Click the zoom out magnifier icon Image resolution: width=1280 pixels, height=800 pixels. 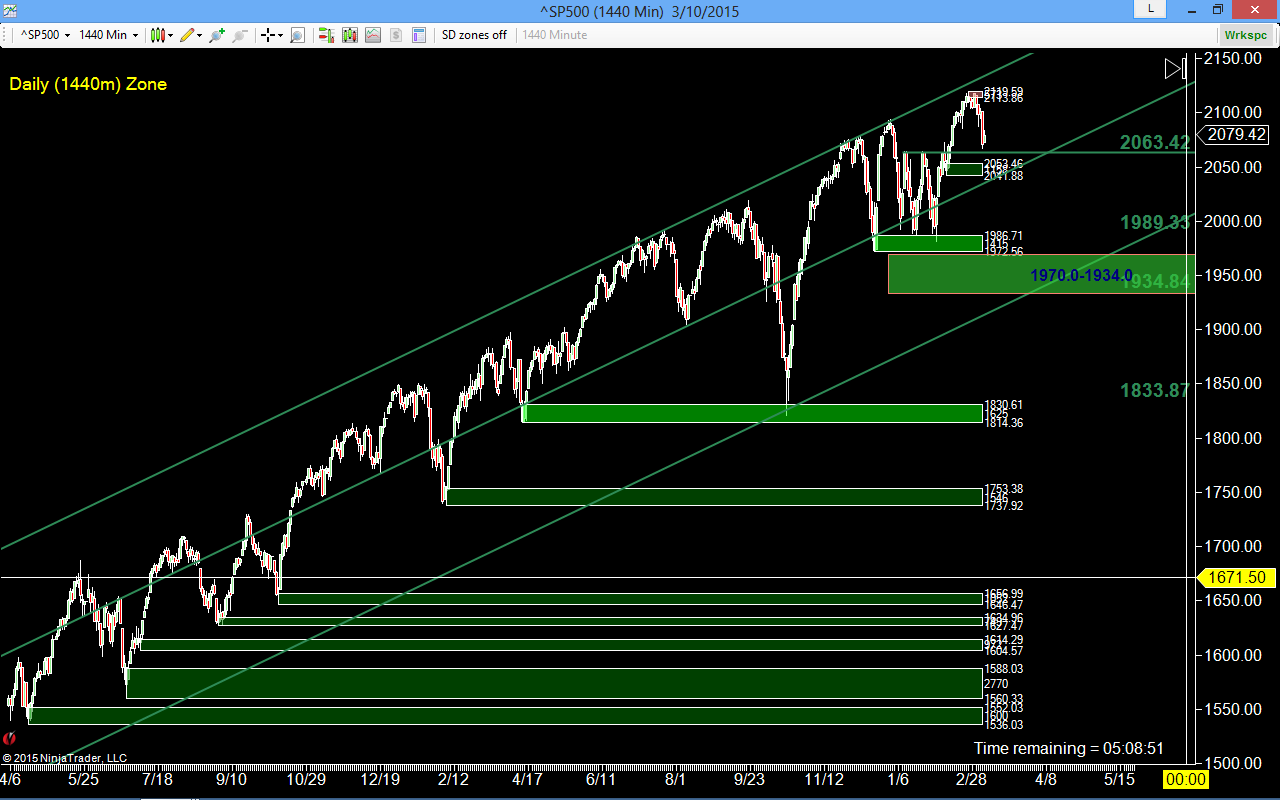coord(240,35)
